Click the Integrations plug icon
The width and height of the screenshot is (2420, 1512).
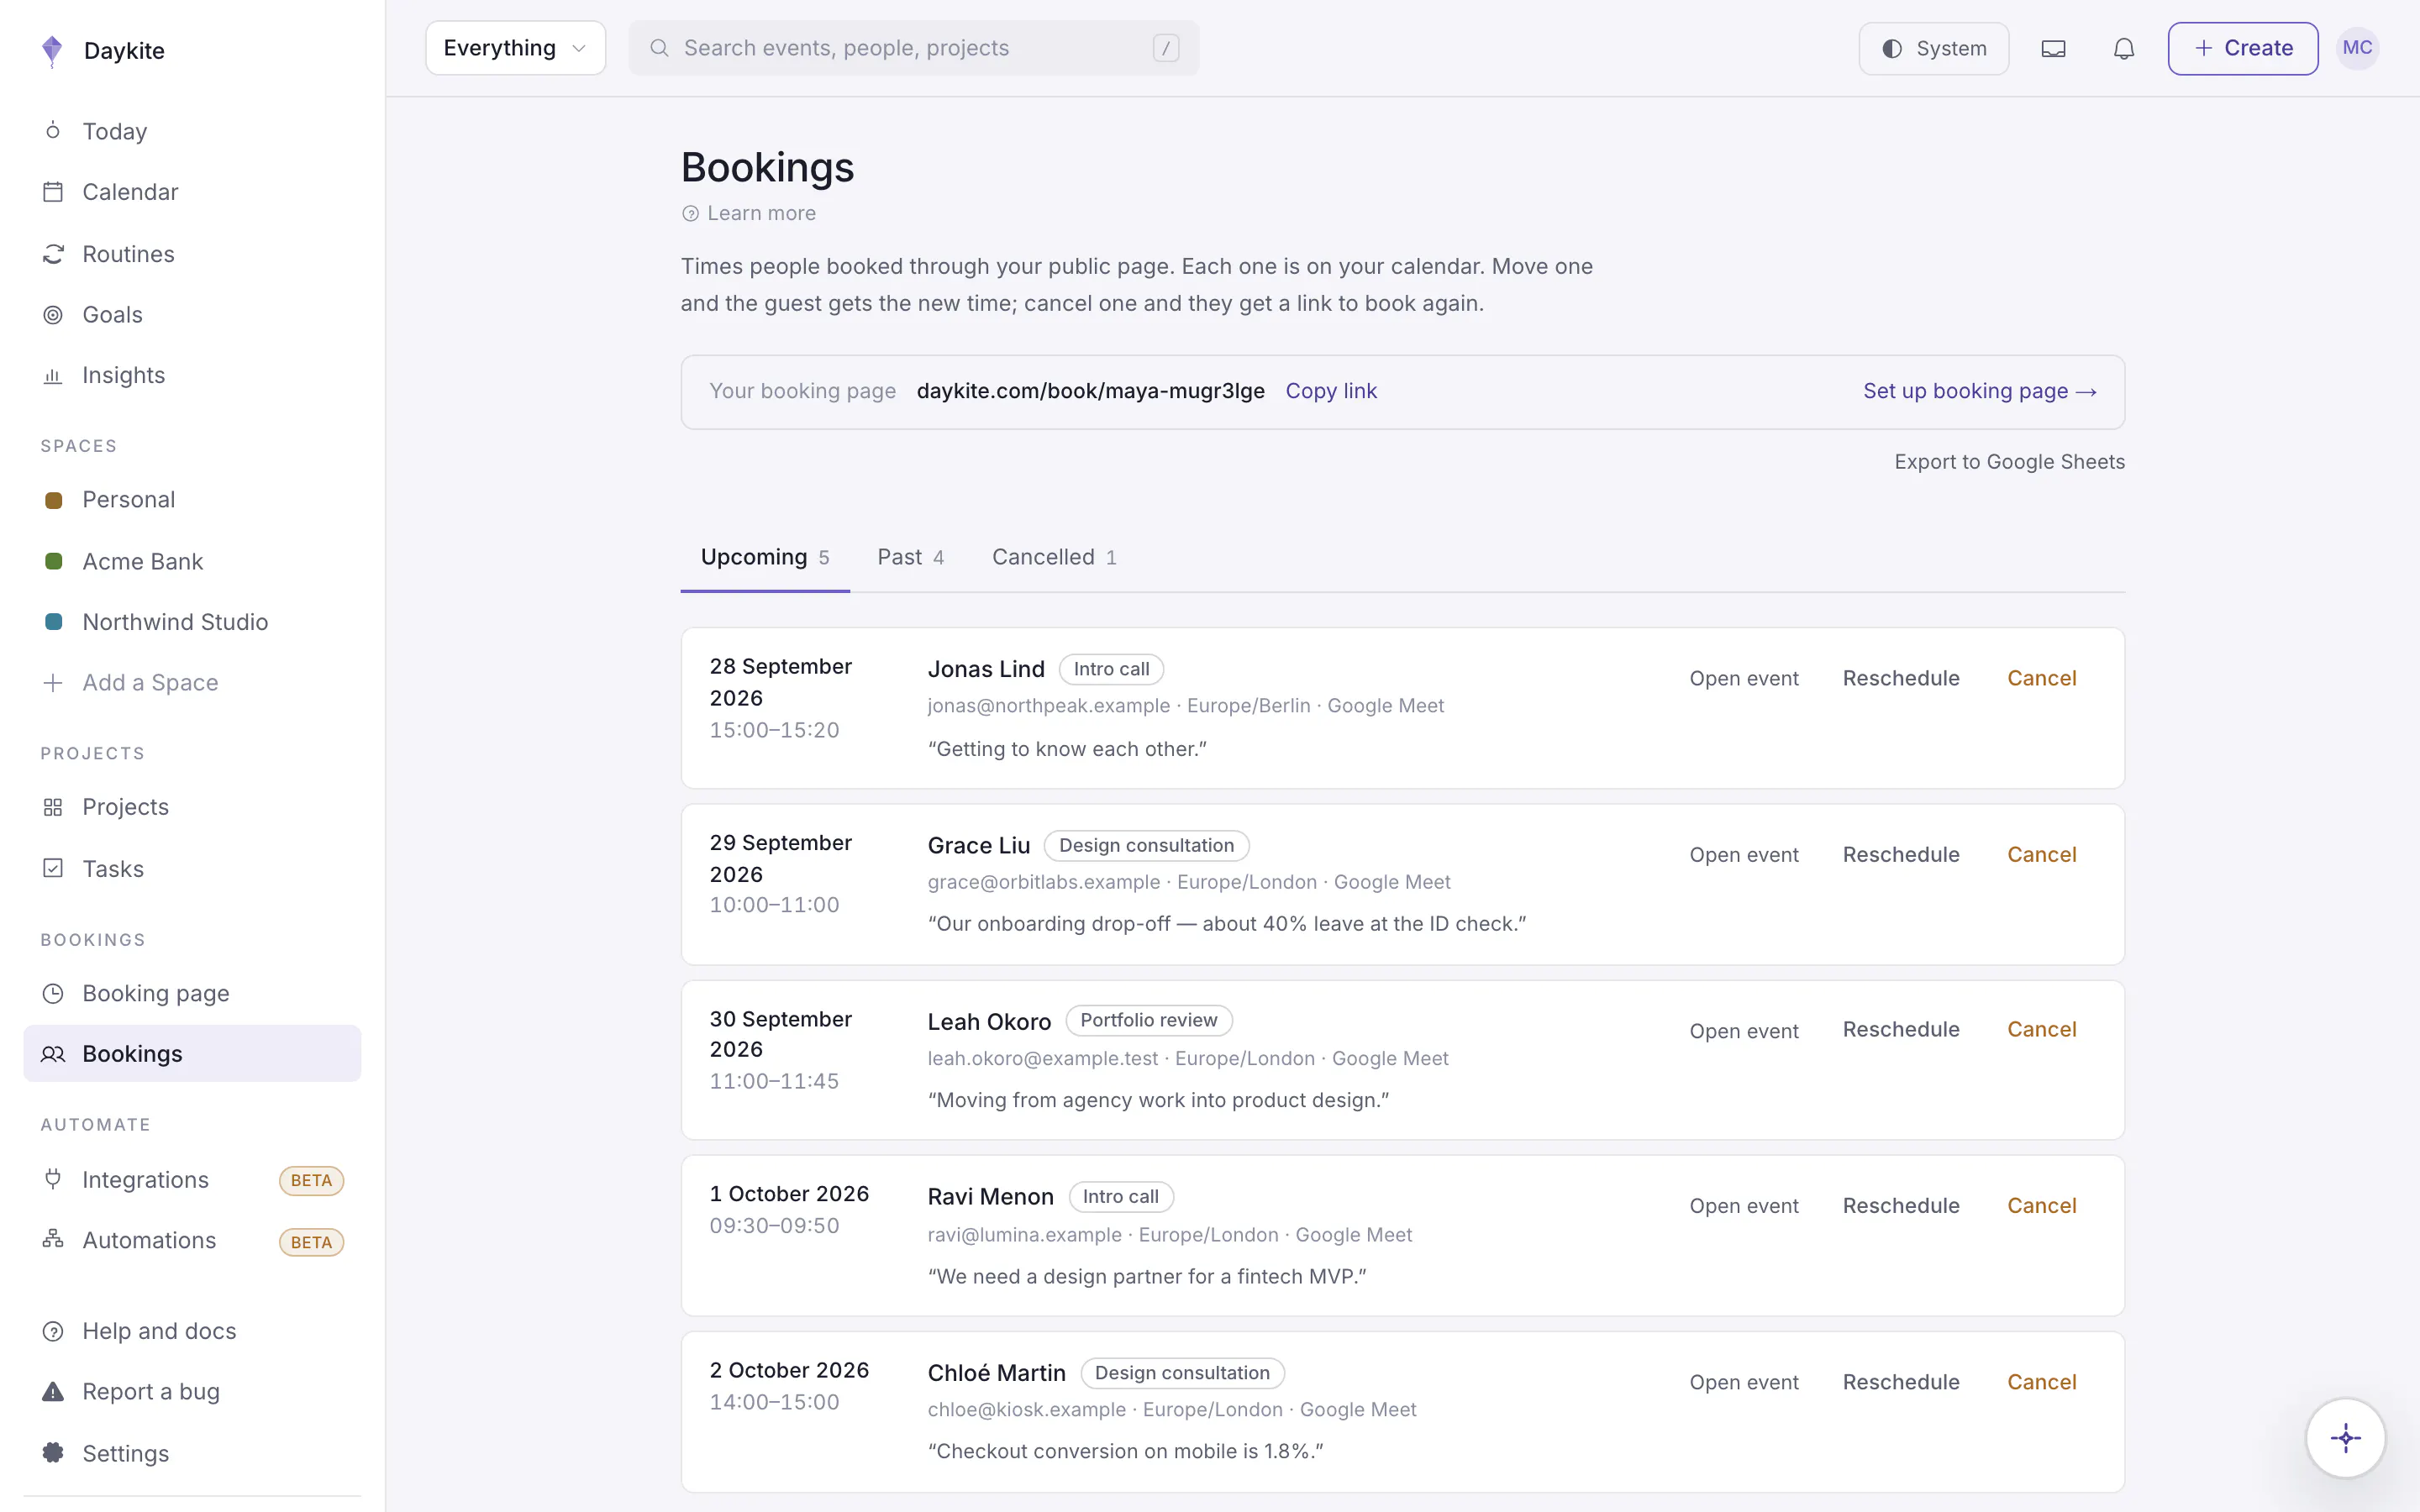(53, 1179)
